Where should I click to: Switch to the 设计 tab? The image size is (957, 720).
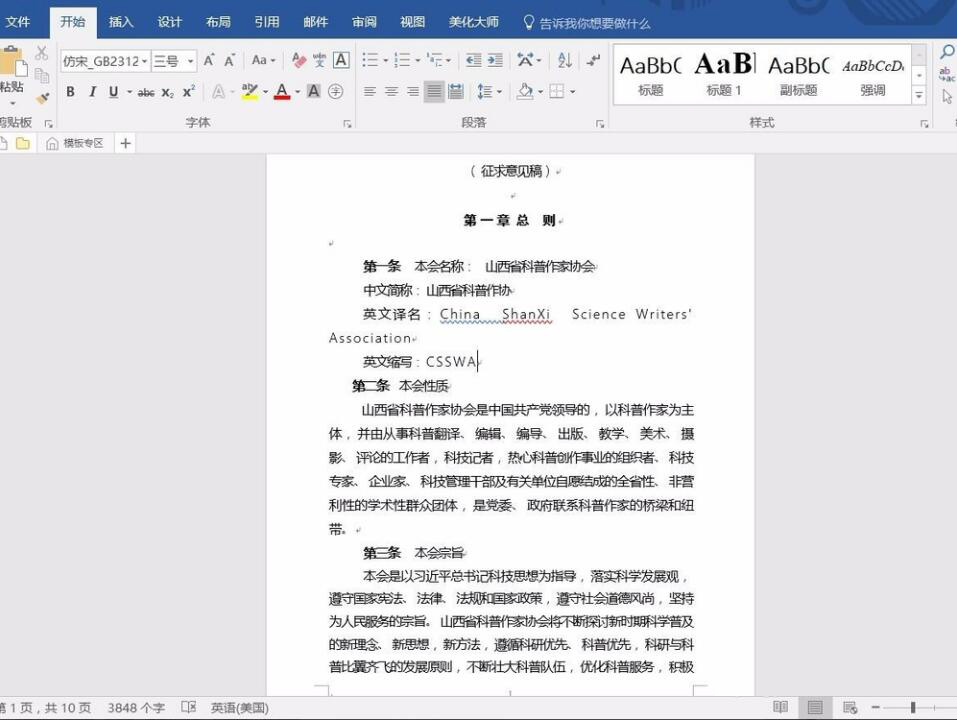(170, 22)
